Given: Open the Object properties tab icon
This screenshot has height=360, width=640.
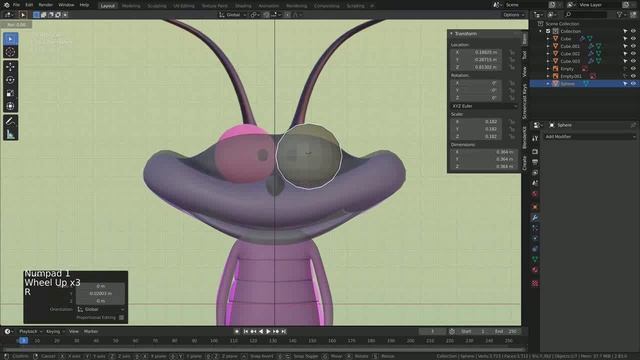Looking at the screenshot, I should [535, 207].
